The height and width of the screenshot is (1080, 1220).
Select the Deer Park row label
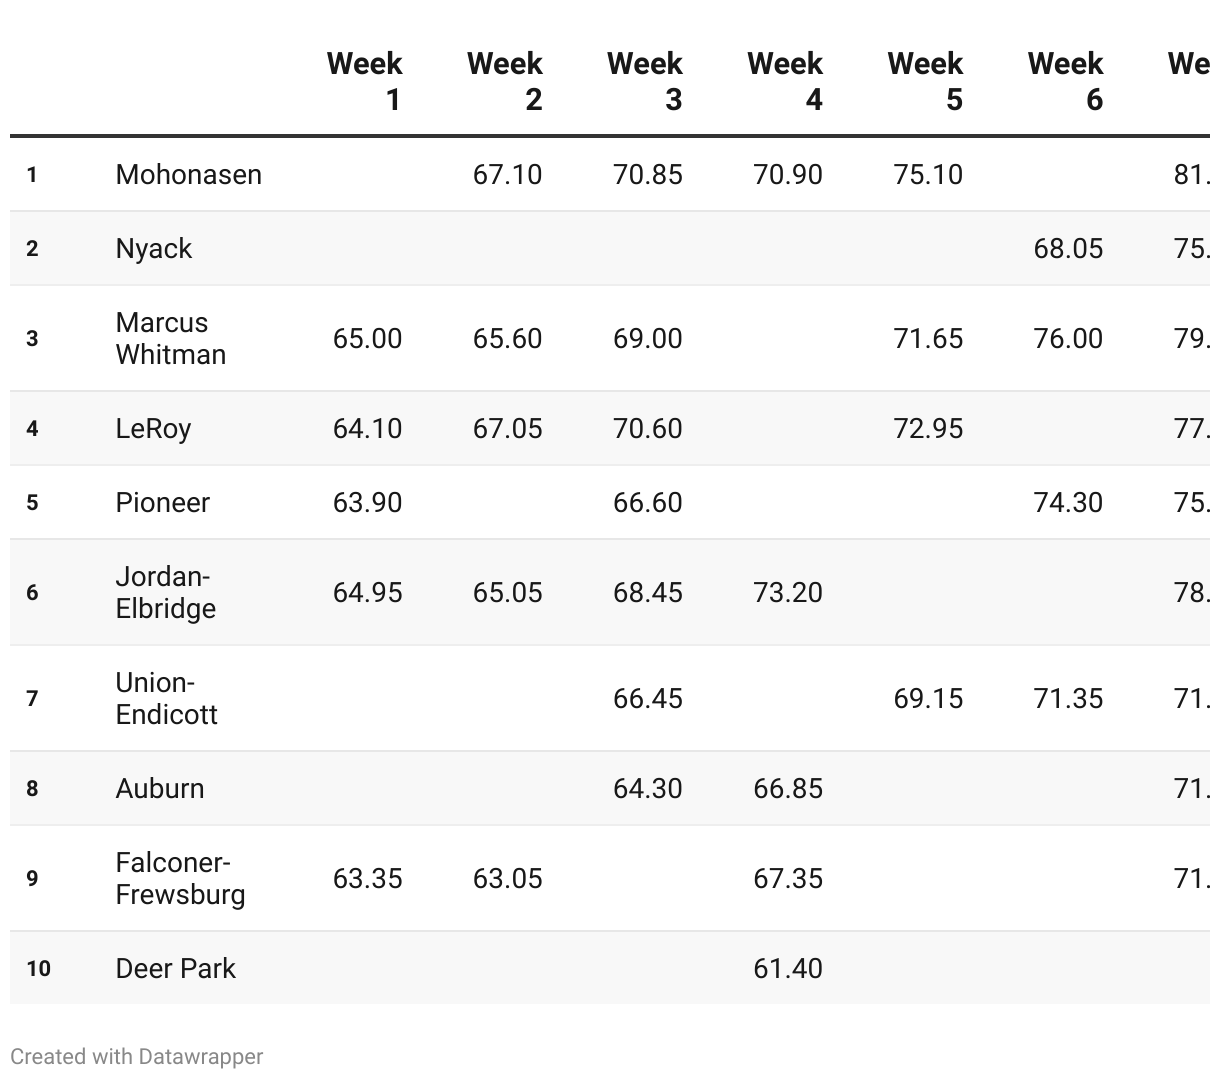point(176,968)
